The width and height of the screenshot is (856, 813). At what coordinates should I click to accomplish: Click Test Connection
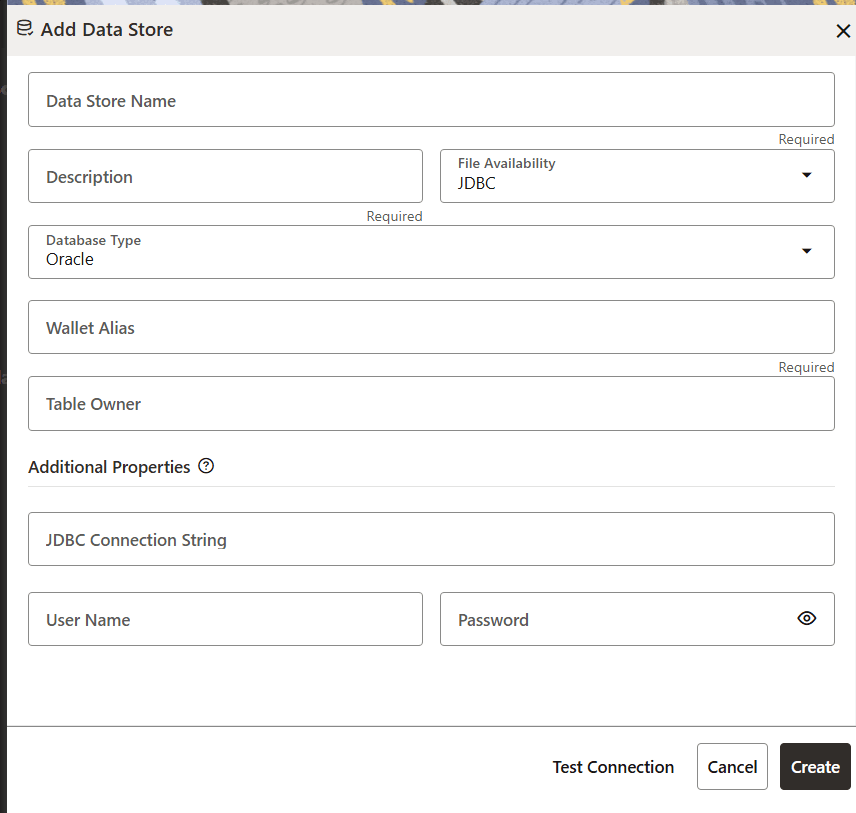point(613,767)
